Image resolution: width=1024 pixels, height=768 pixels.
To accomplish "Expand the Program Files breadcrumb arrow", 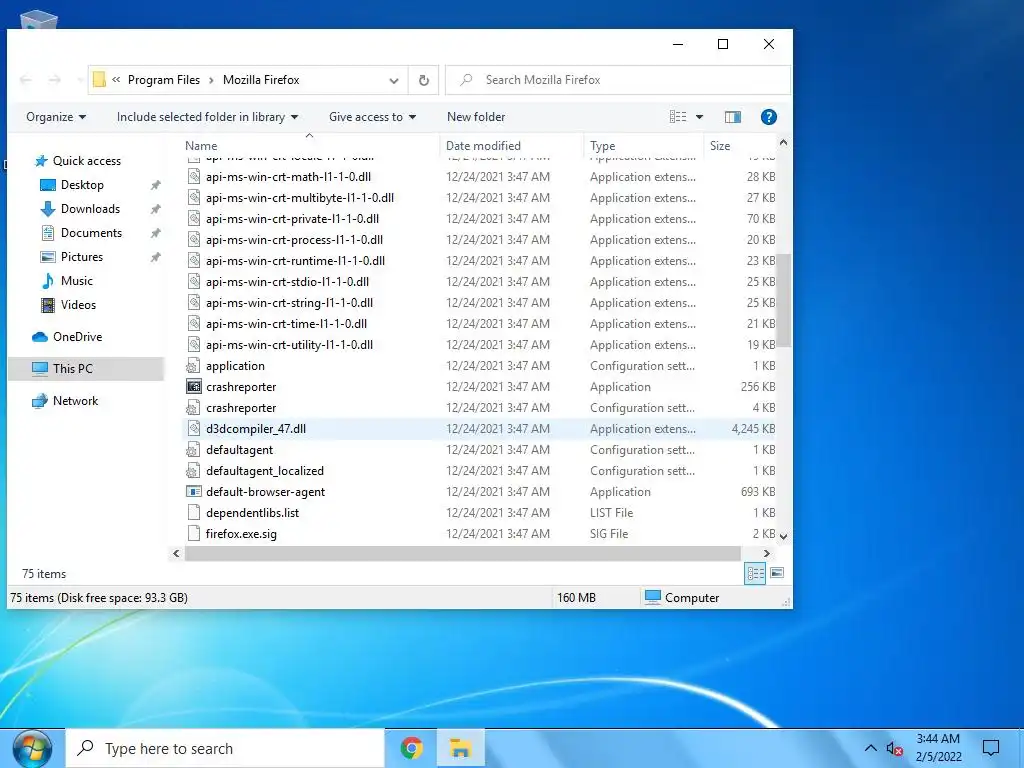I will tap(211, 80).
